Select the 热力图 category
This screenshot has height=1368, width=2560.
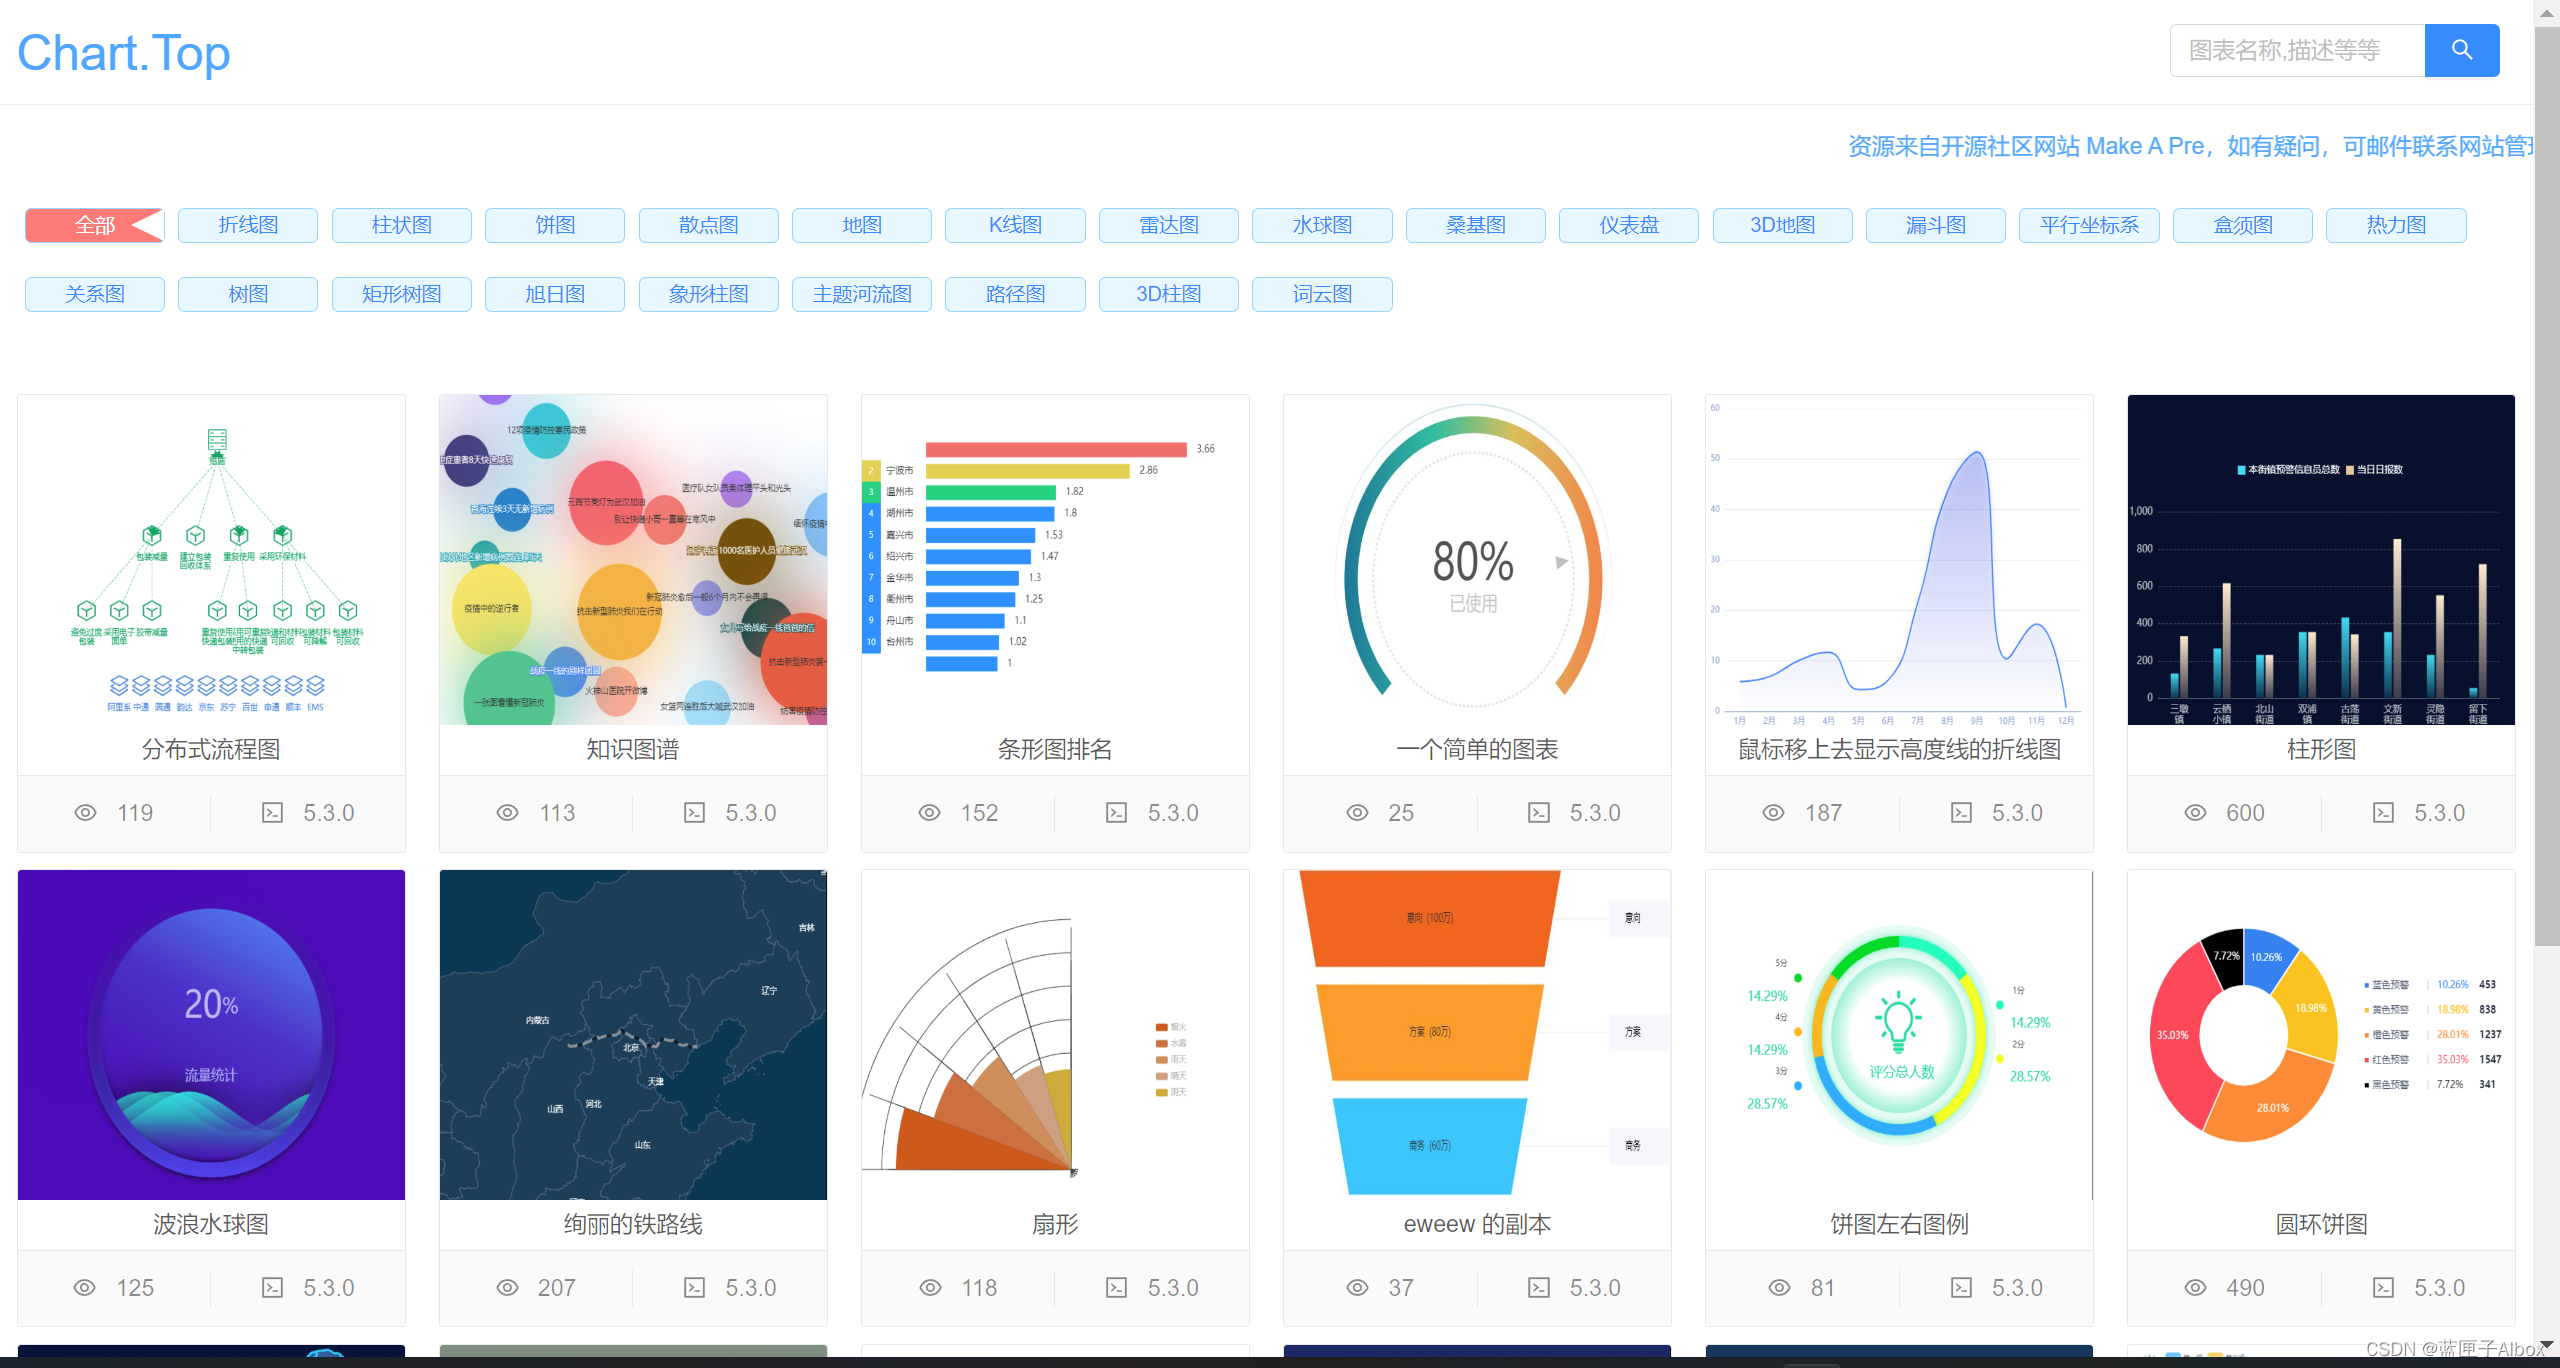2396,225
